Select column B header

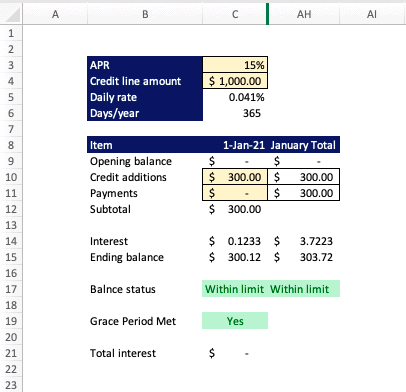point(145,14)
